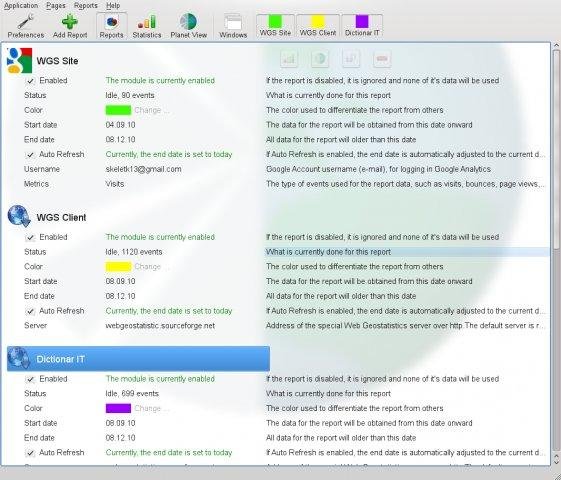Click the purple Dictionar IT color swatch

pos(118,408)
